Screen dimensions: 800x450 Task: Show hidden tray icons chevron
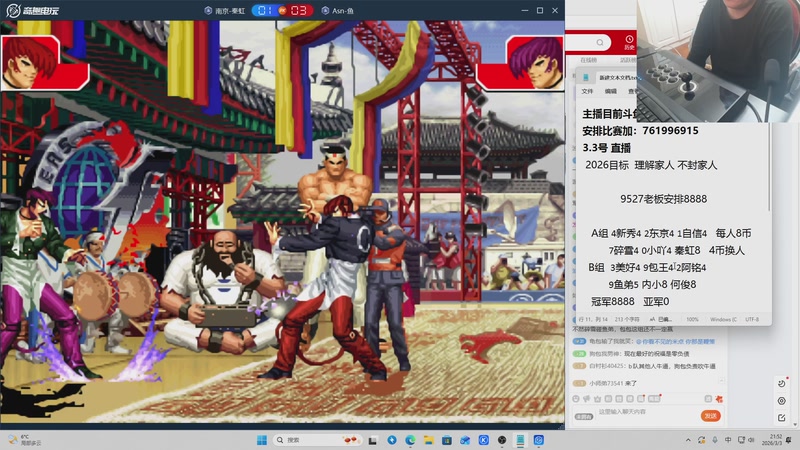point(688,440)
